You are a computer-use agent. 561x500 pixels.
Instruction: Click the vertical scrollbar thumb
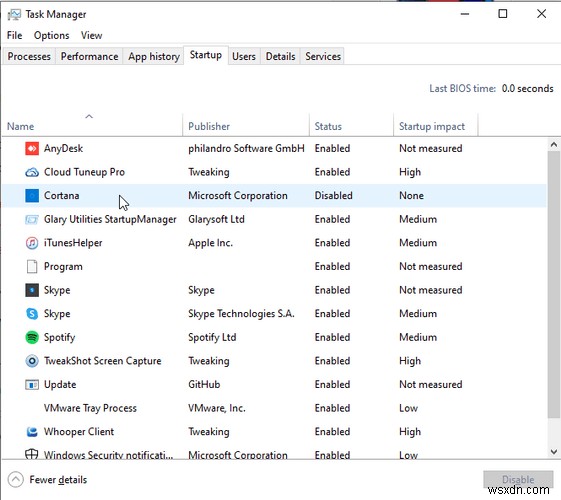(553, 284)
